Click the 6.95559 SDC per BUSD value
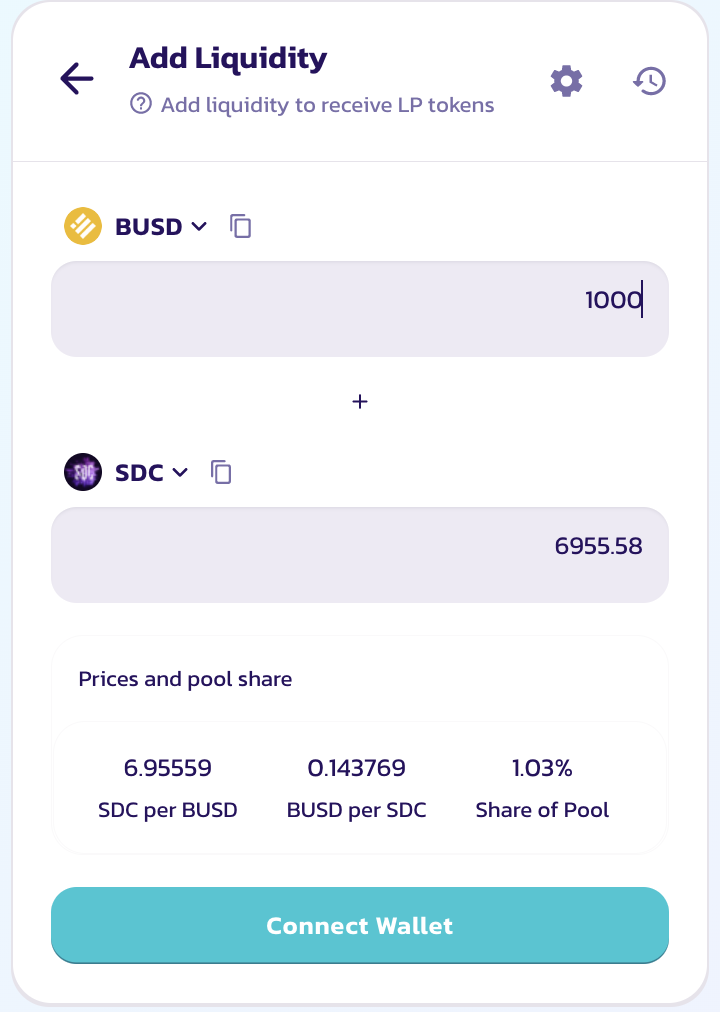720x1012 pixels. (x=168, y=768)
